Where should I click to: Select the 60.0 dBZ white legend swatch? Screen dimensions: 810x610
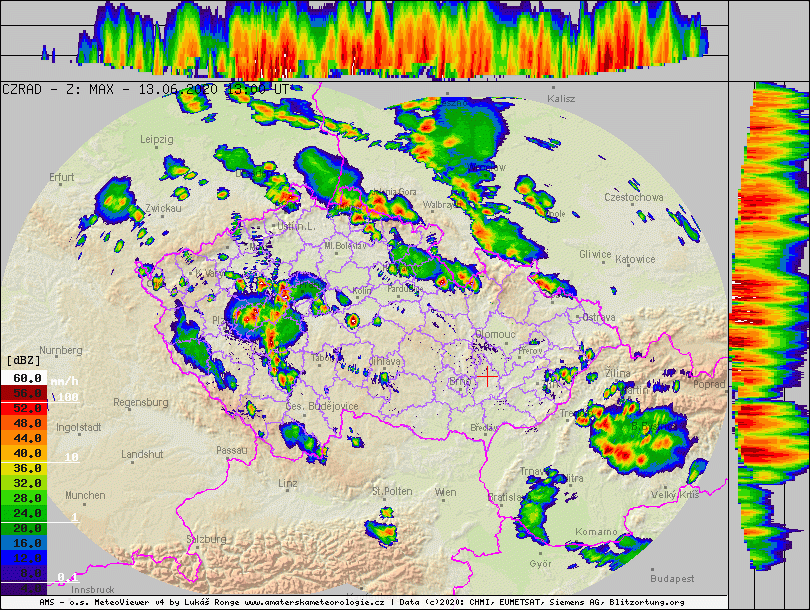point(24,378)
